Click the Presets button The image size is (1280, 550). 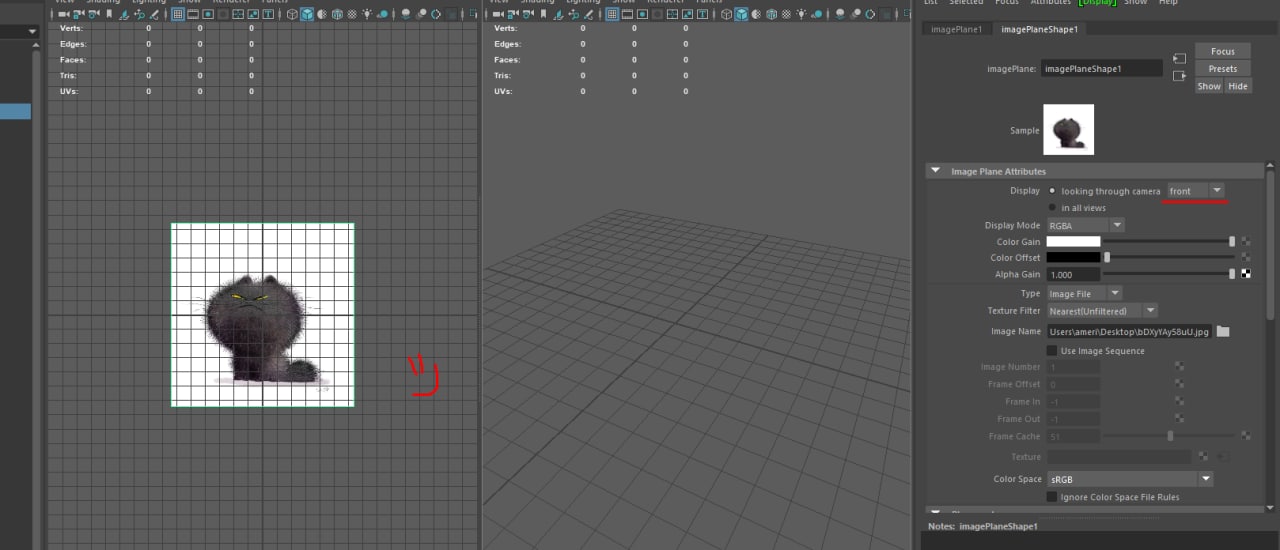1223,69
